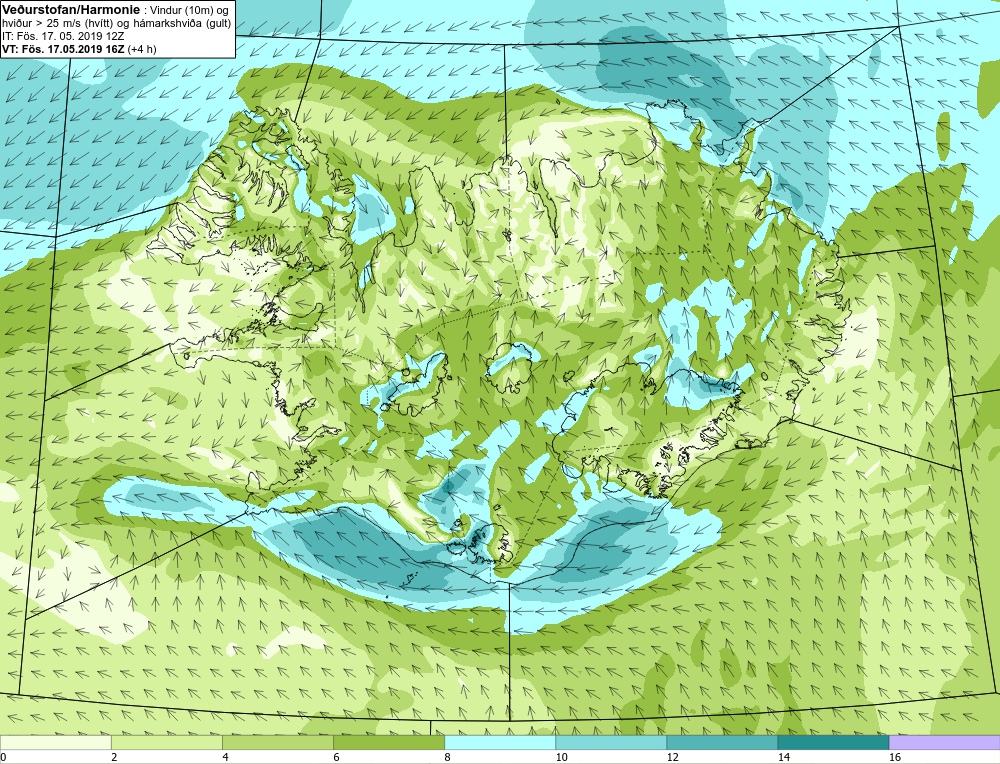Image resolution: width=1000 pixels, height=764 pixels.
Task: Click the 12–14 m/s teal legend swatch
Action: 722,742
